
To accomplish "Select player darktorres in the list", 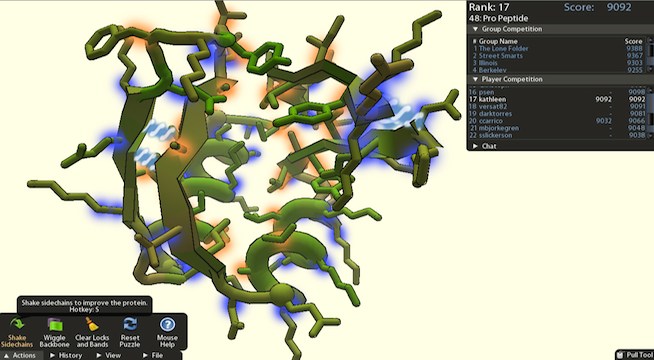I will coord(495,113).
